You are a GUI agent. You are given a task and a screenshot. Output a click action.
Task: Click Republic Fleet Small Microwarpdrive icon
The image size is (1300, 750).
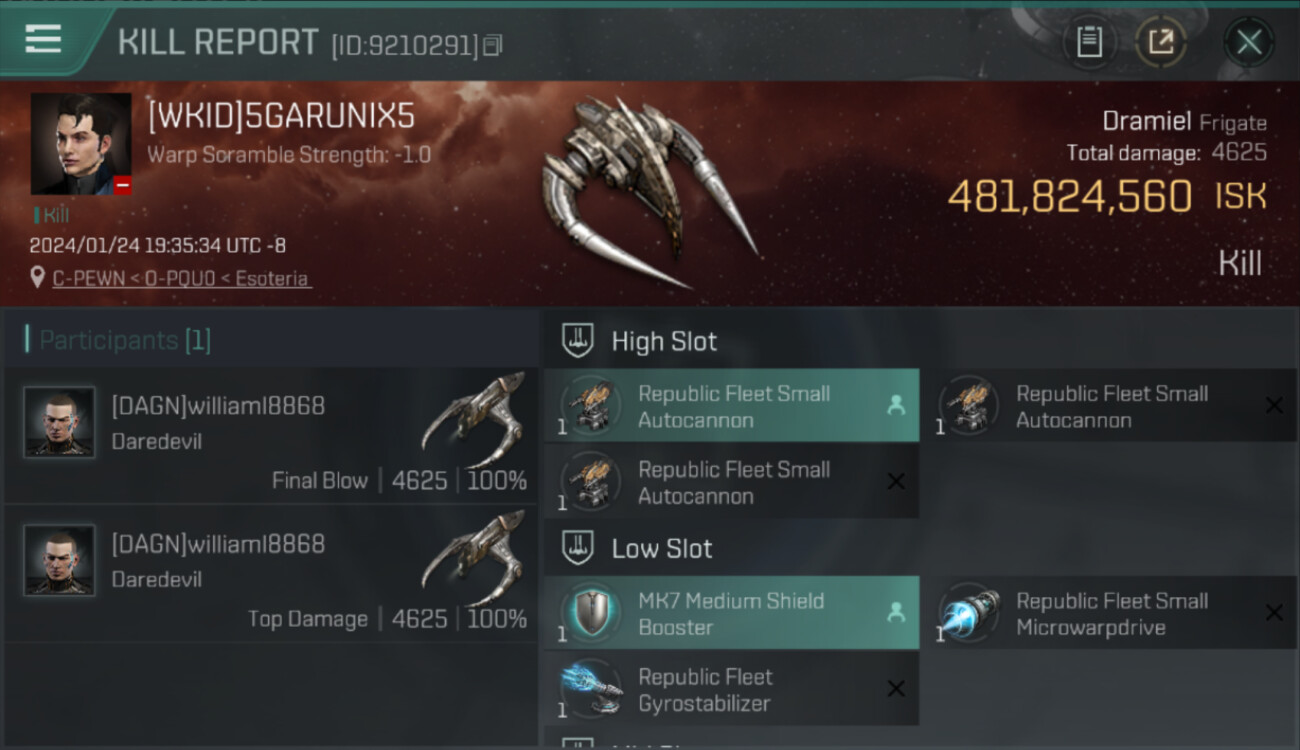[x=970, y=612]
